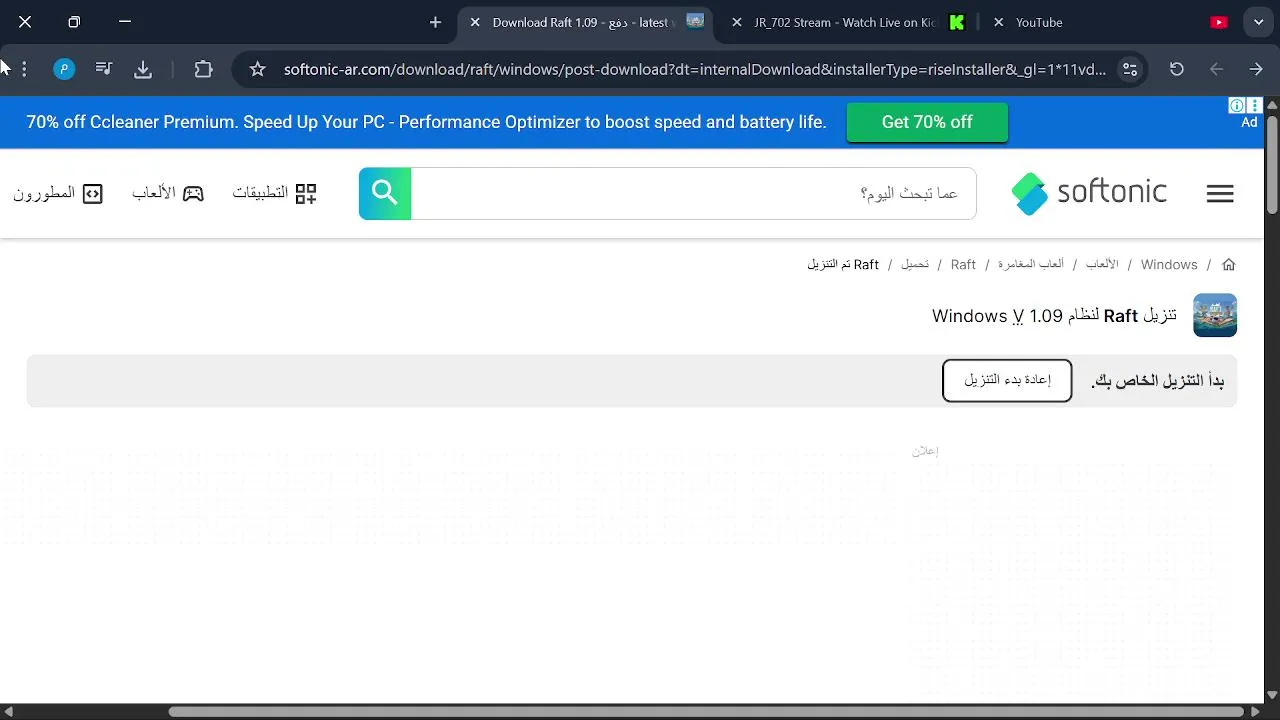Open the الألعاب games menu in header
1280x720 pixels.
[x=168, y=193]
